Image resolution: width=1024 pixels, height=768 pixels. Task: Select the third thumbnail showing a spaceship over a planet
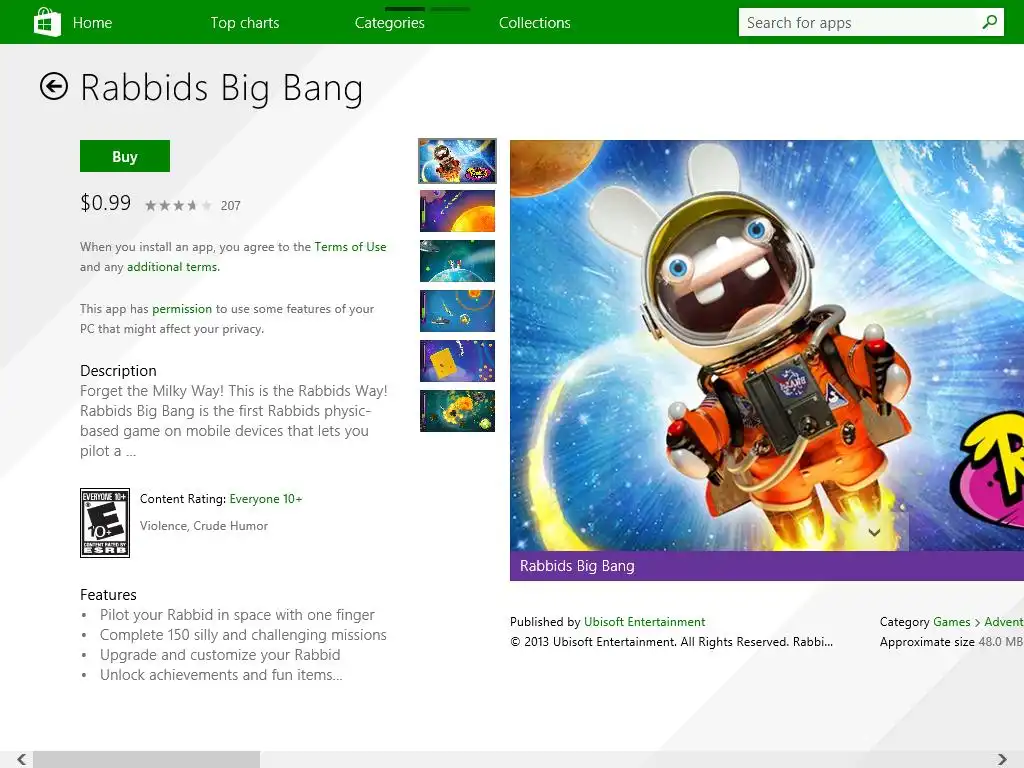457,261
